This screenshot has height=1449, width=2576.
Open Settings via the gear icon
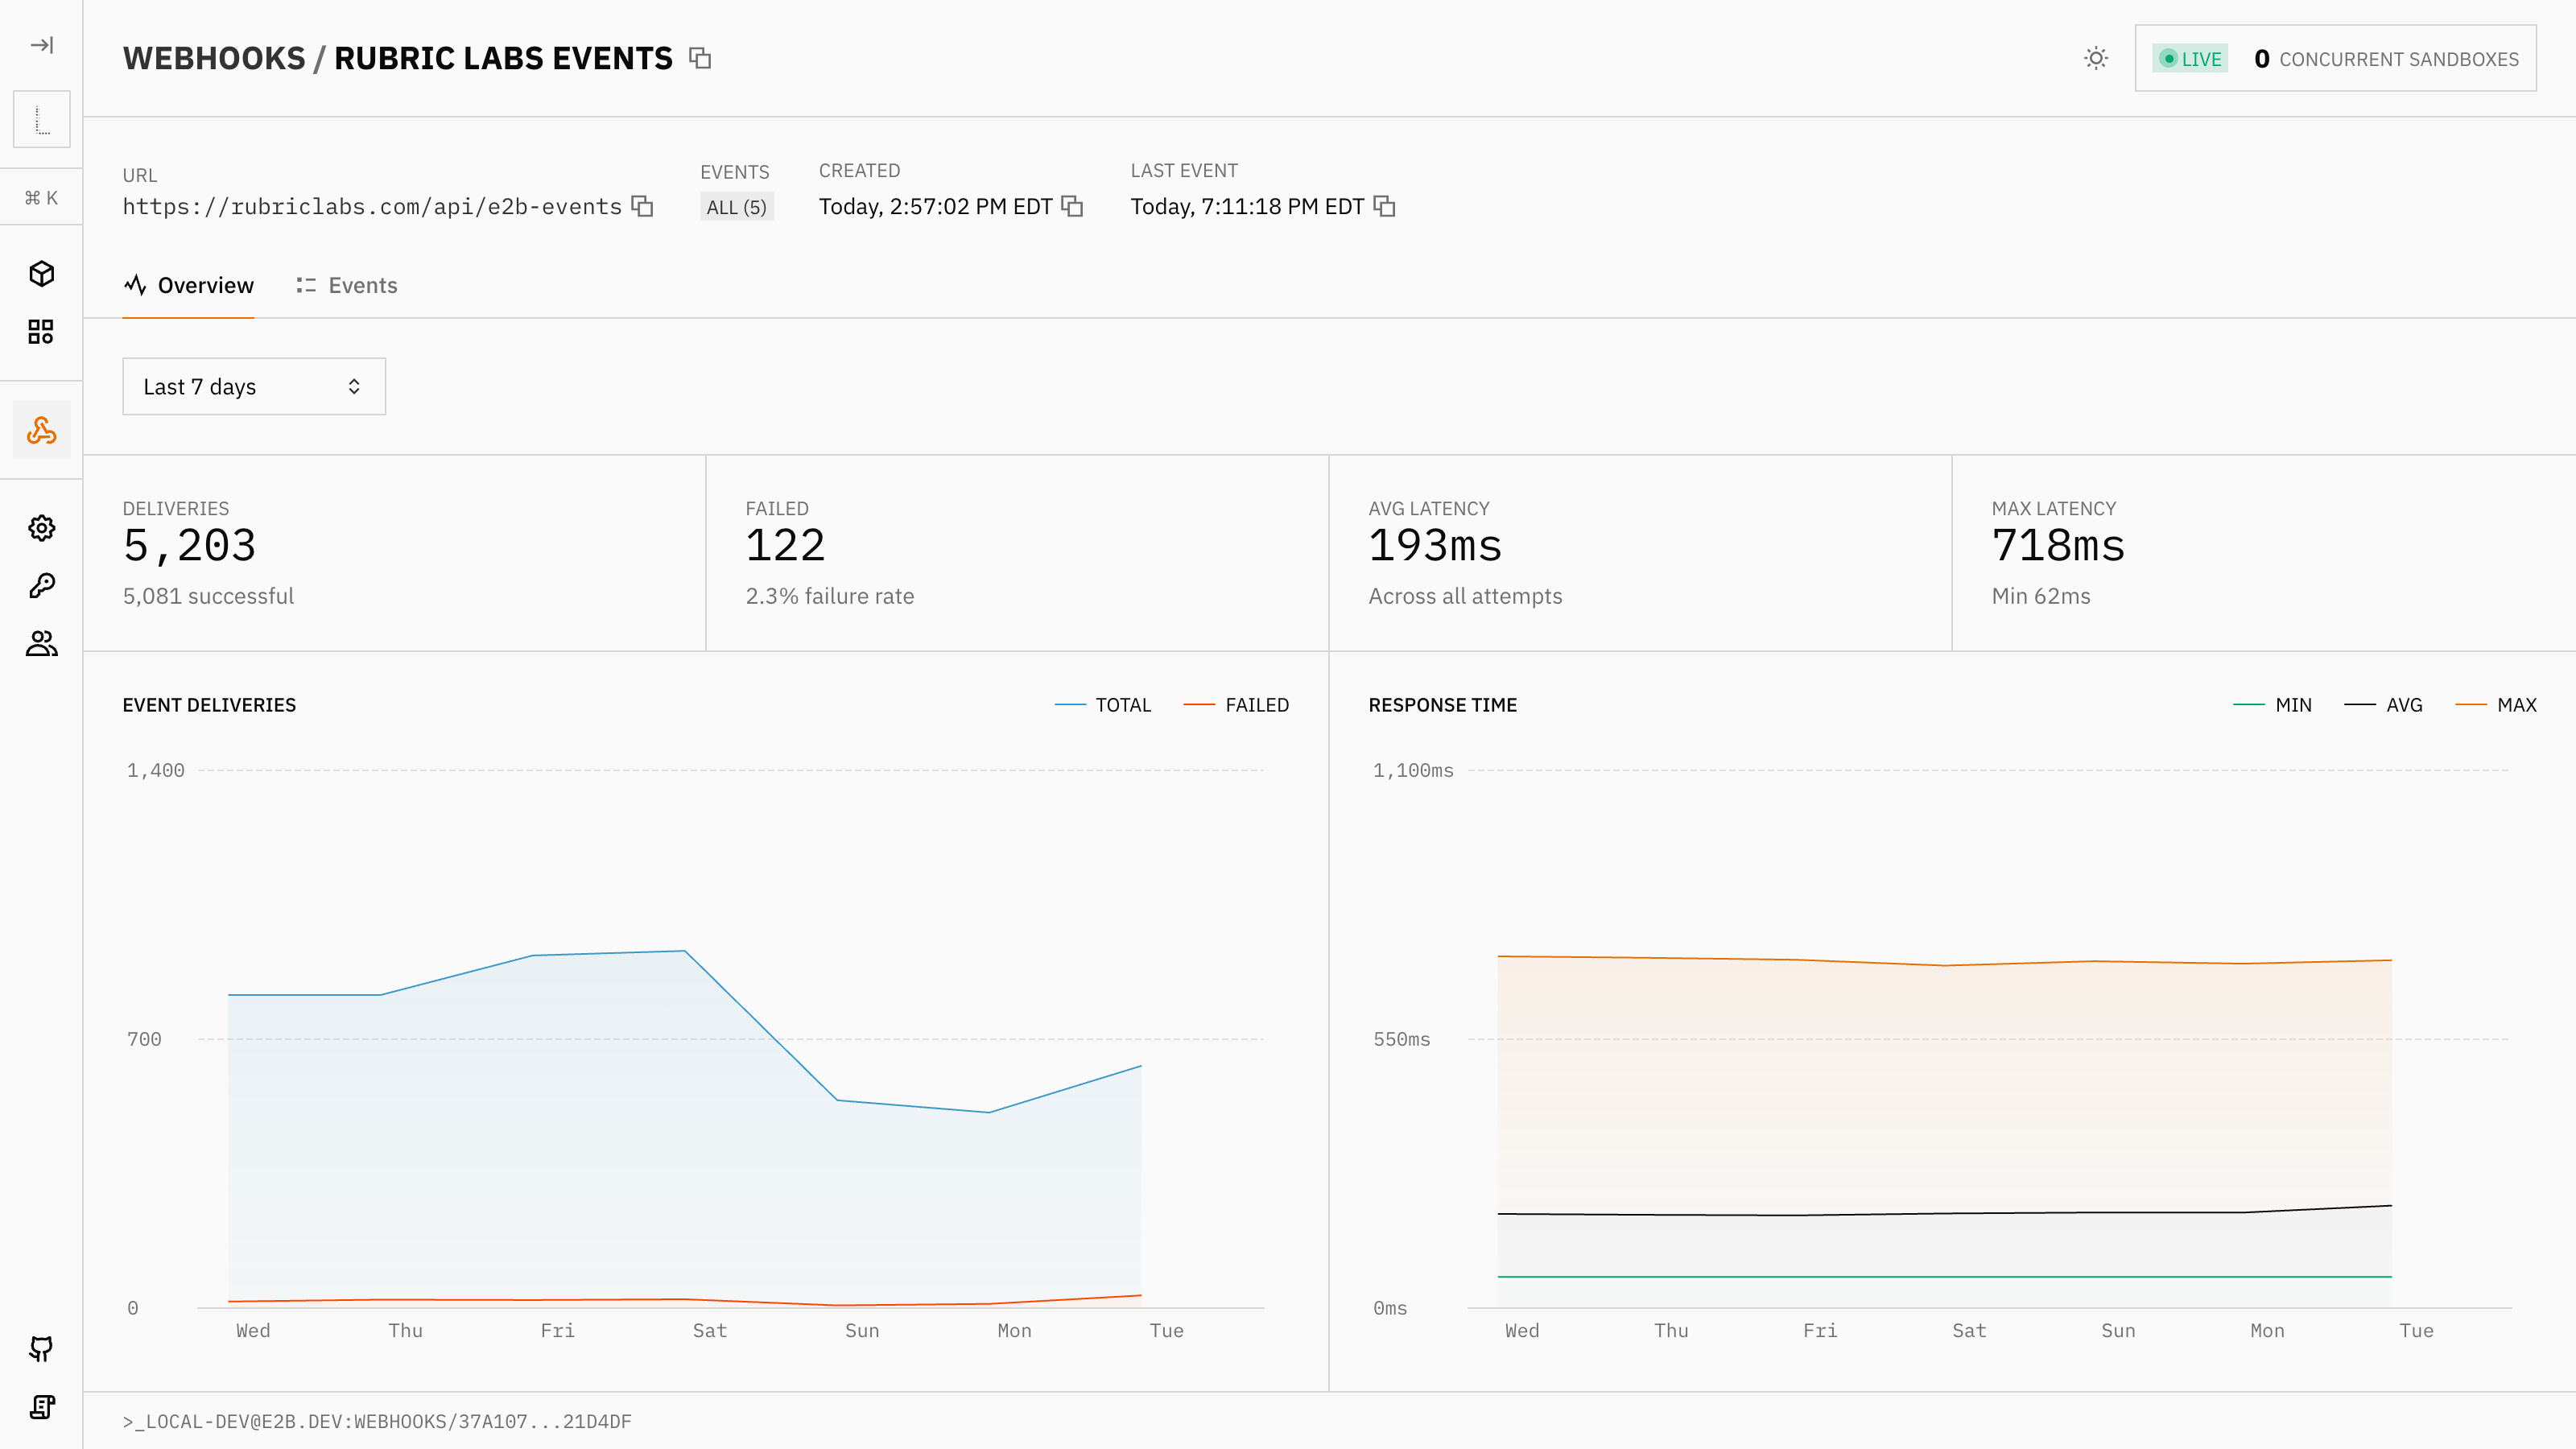(x=41, y=528)
